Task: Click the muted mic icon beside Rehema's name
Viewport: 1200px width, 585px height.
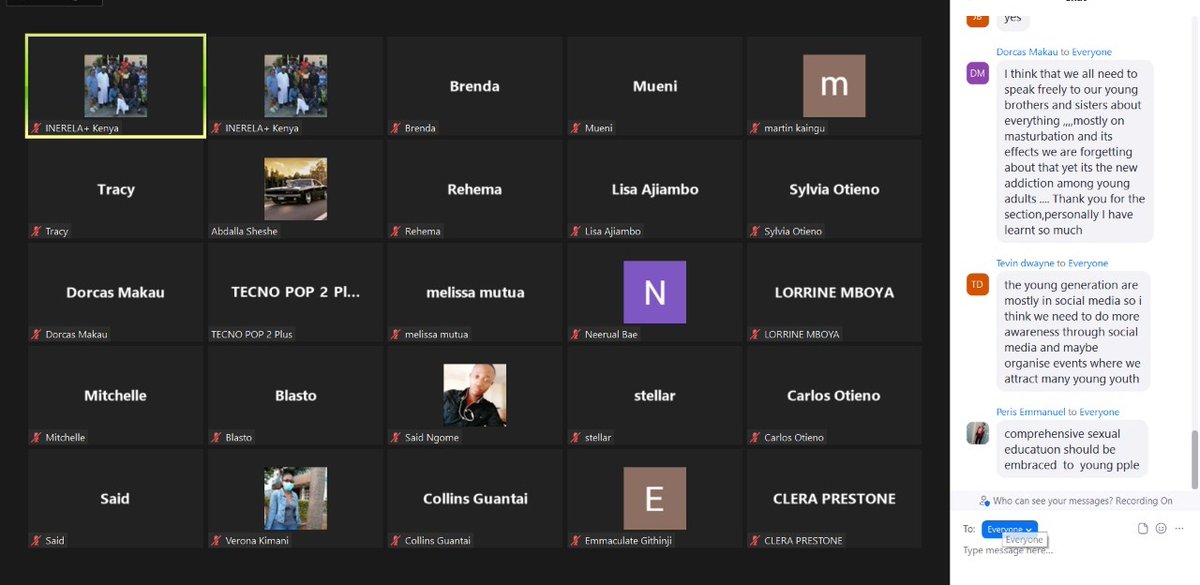Action: coord(396,231)
